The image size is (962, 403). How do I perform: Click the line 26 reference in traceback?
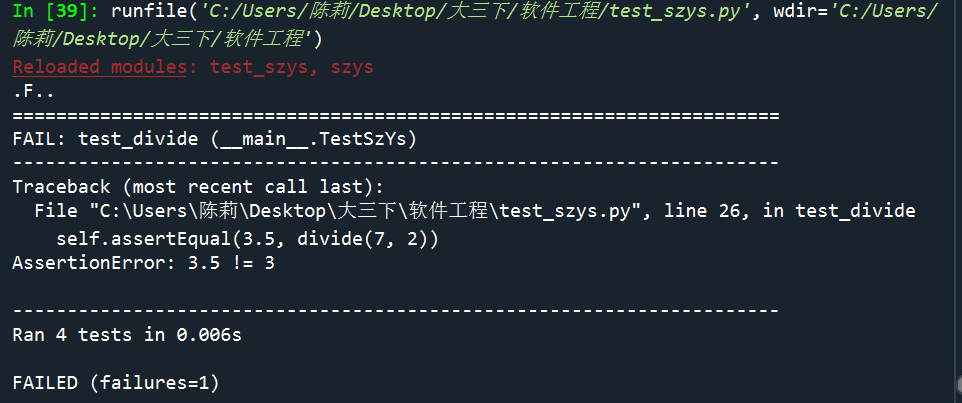(702, 211)
